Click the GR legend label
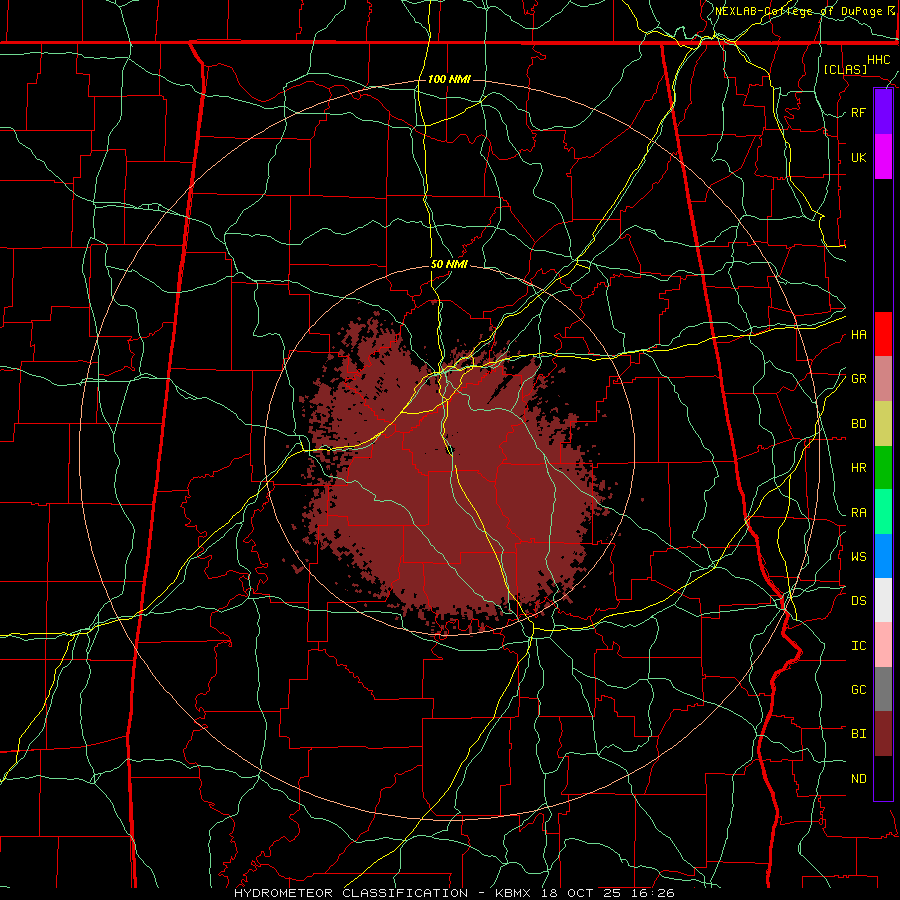This screenshot has height=900, width=900. 859,379
